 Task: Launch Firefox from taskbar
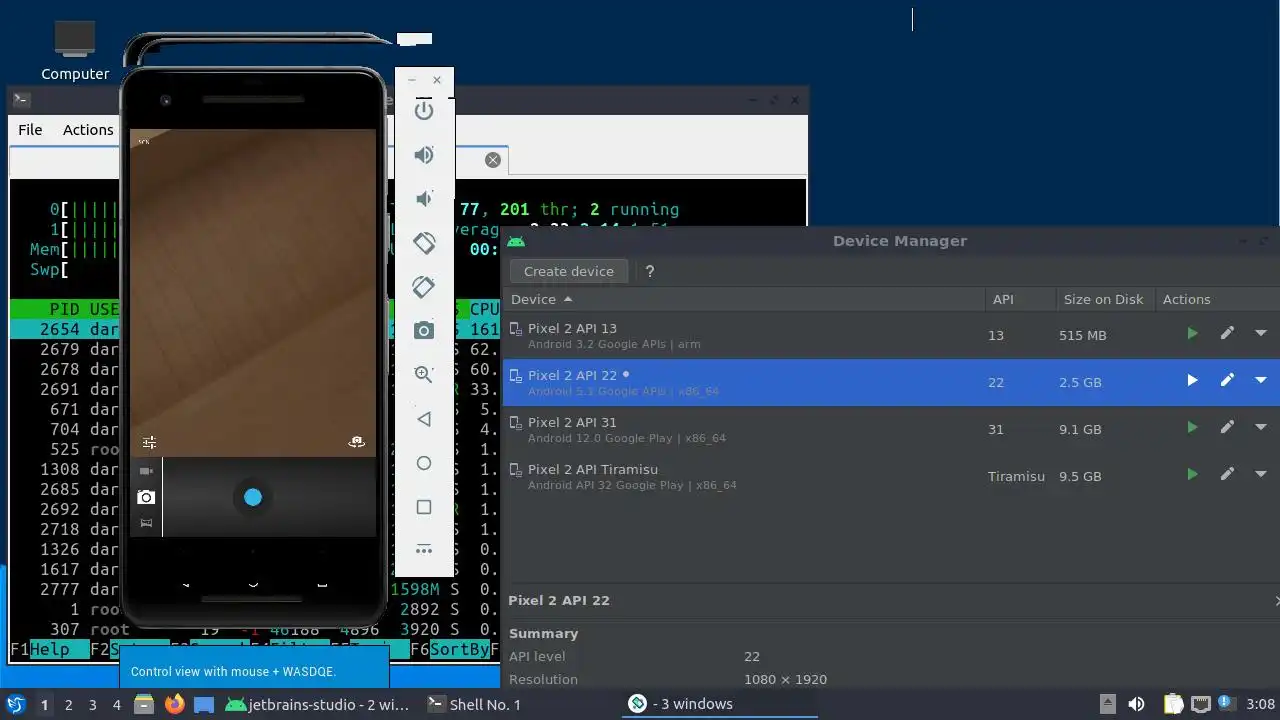[x=174, y=704]
